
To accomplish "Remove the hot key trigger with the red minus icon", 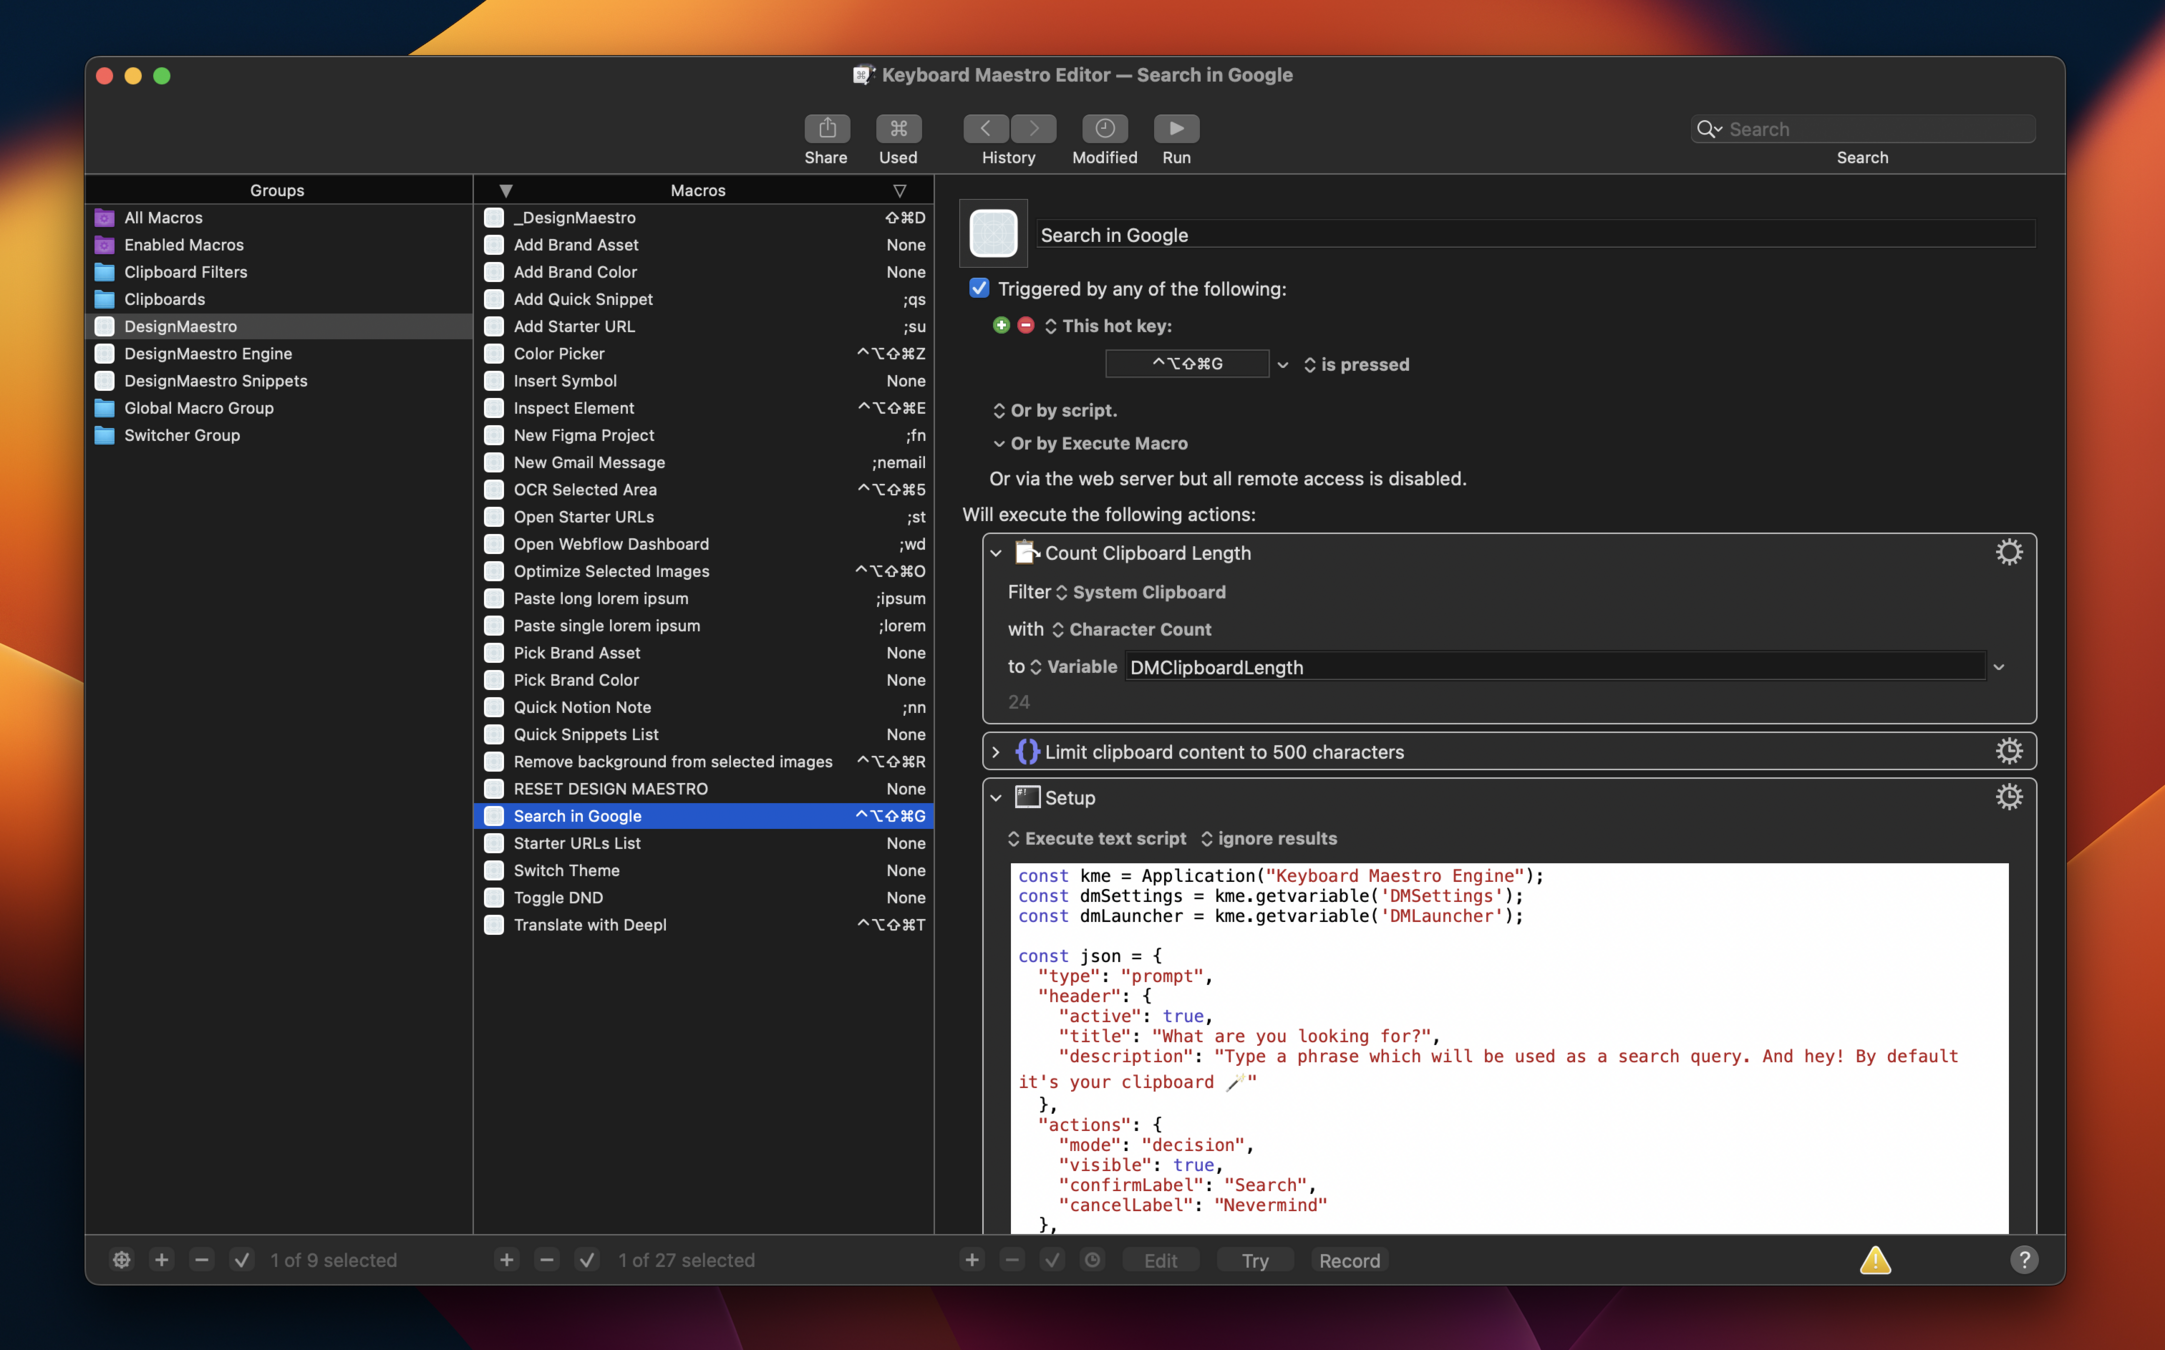I will 1025,325.
